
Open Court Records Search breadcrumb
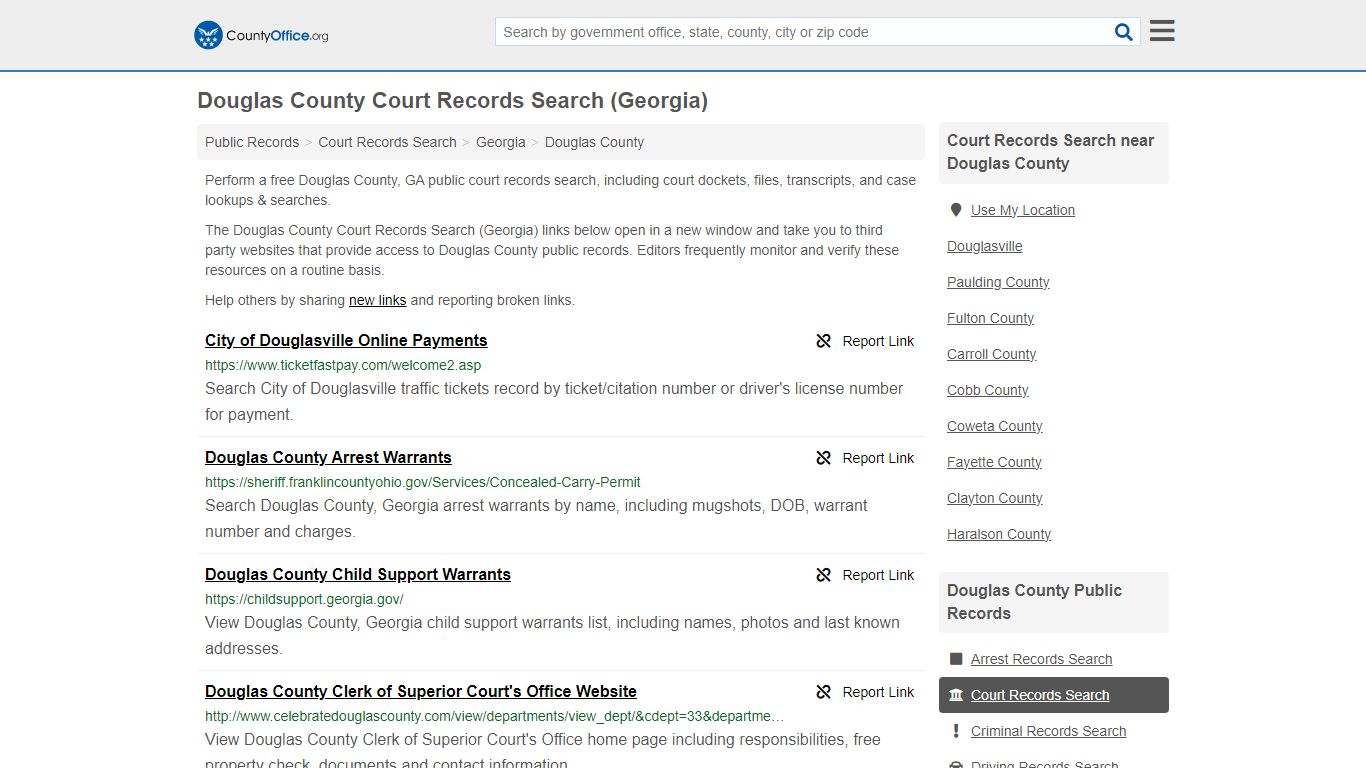387,142
